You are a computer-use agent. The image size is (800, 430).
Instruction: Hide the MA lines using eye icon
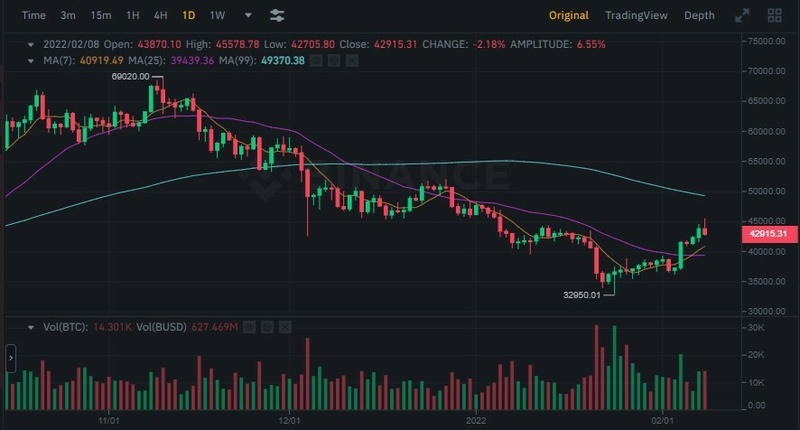[314, 61]
